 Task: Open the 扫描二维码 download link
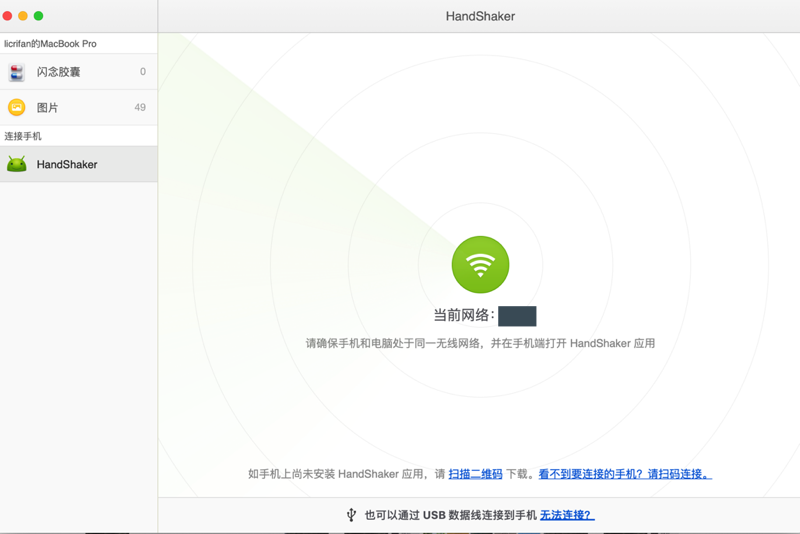click(475, 474)
